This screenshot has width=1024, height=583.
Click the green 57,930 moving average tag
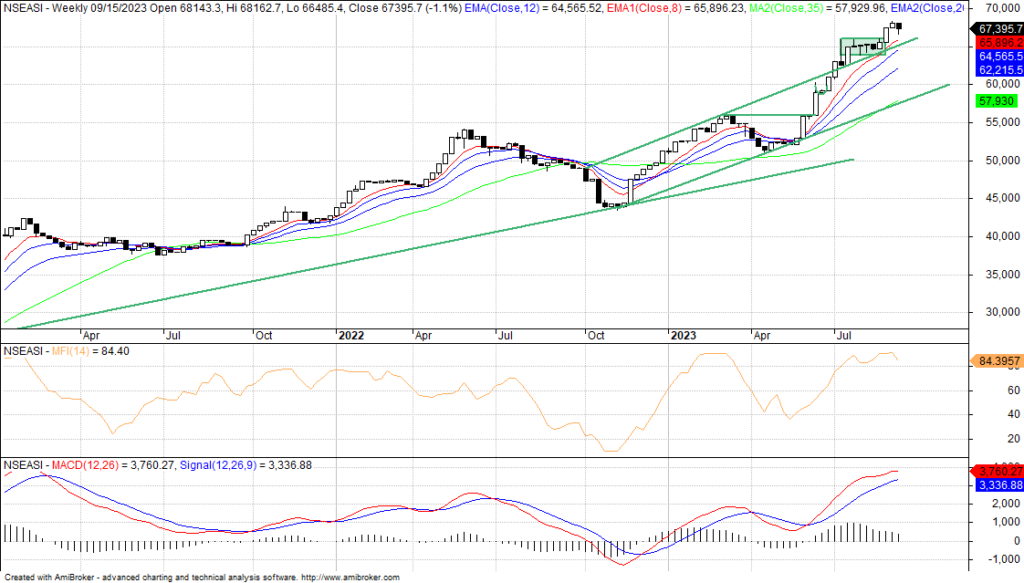click(x=993, y=102)
